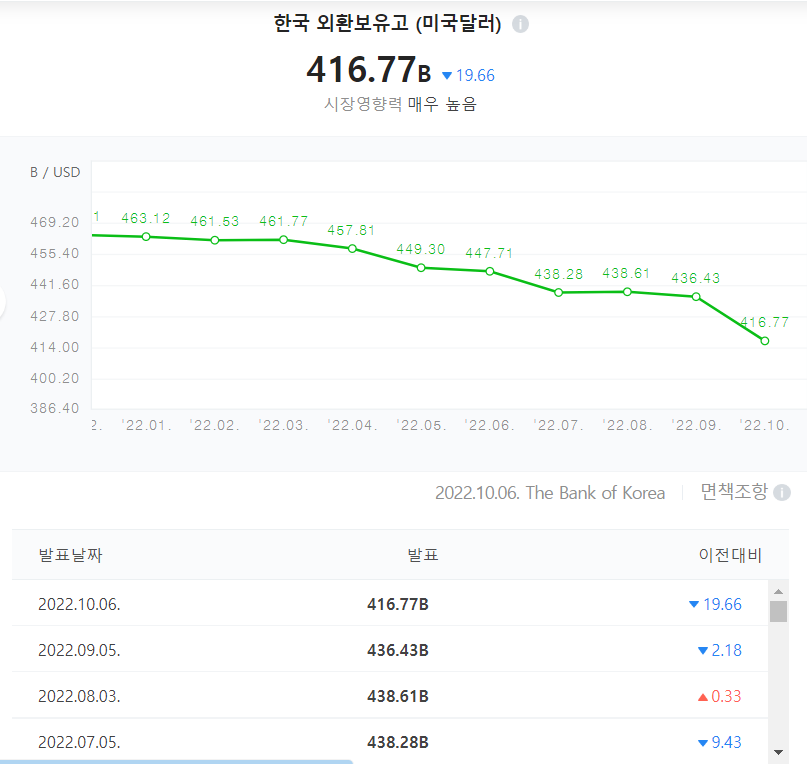Select the '22.06 chart data point
807x764 pixels.
coord(489,271)
